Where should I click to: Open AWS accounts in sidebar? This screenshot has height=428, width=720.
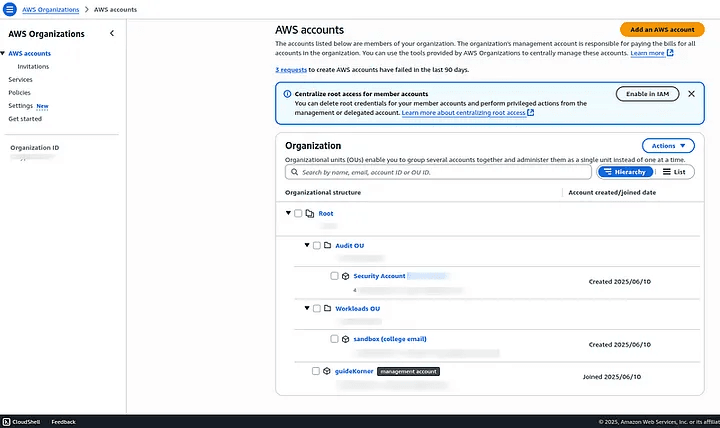pos(29,53)
